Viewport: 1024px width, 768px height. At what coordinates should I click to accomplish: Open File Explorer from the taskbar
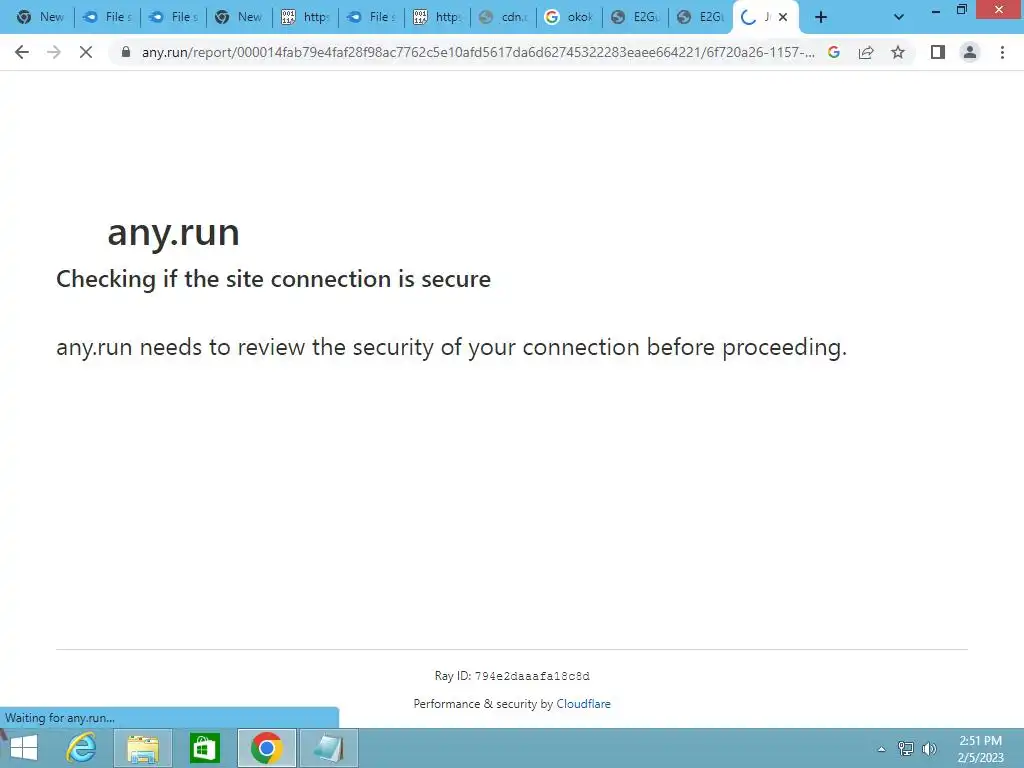tap(142, 748)
